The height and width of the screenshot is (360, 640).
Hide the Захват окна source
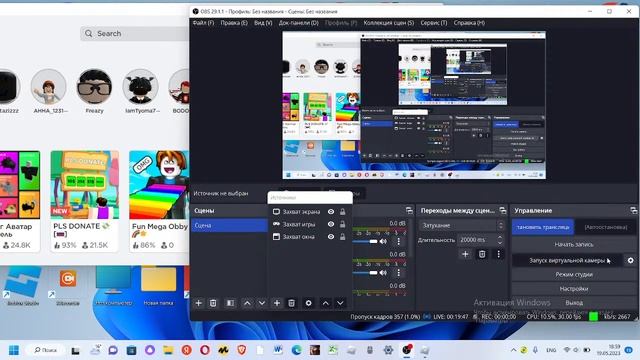pos(331,237)
